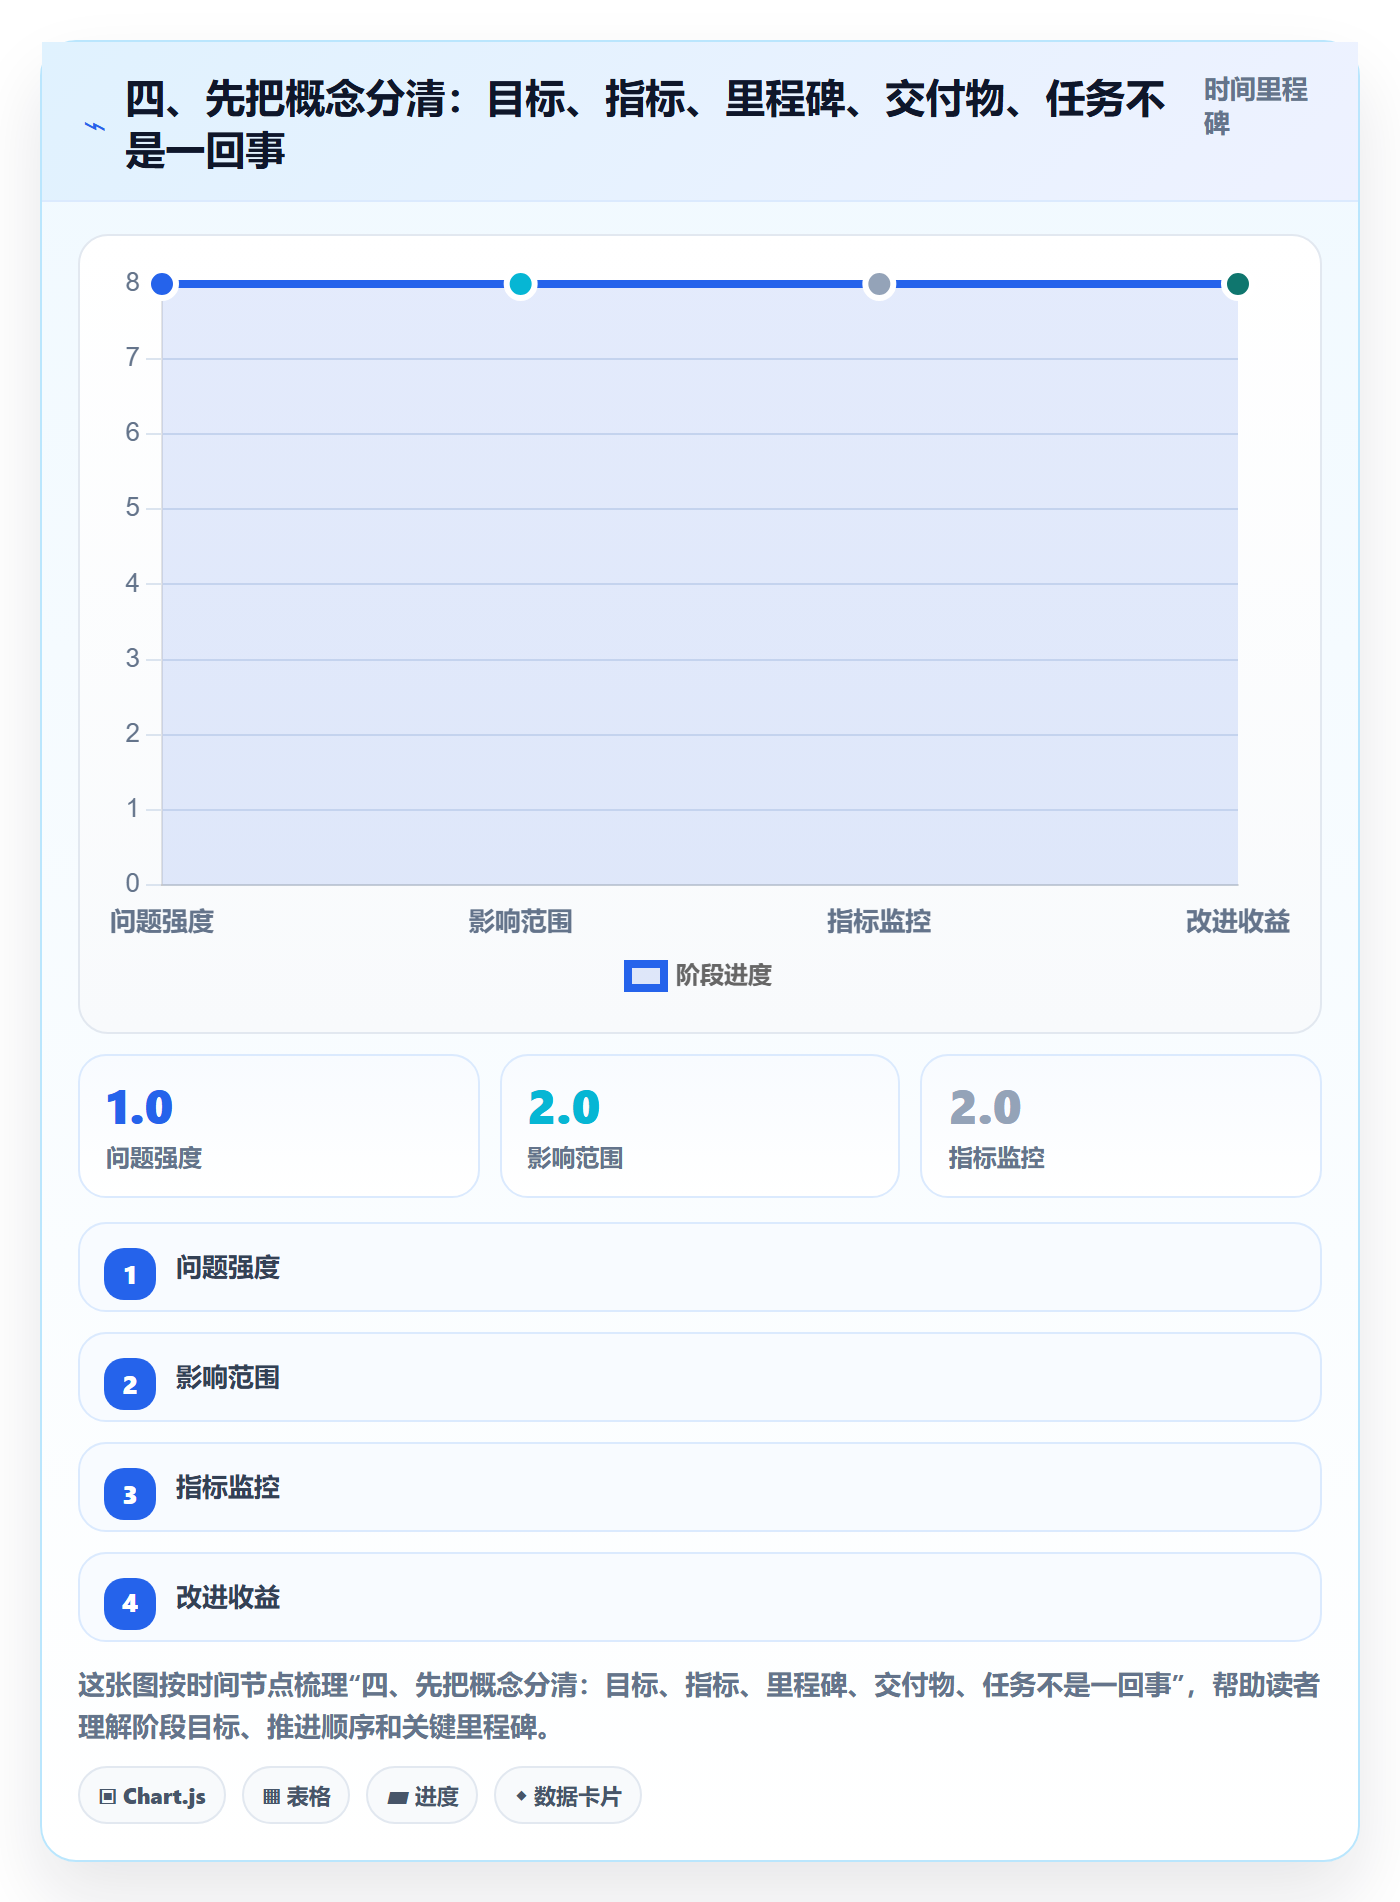Select the 时间里程碑 label in the header
The image size is (1400, 1902).
tap(1255, 106)
